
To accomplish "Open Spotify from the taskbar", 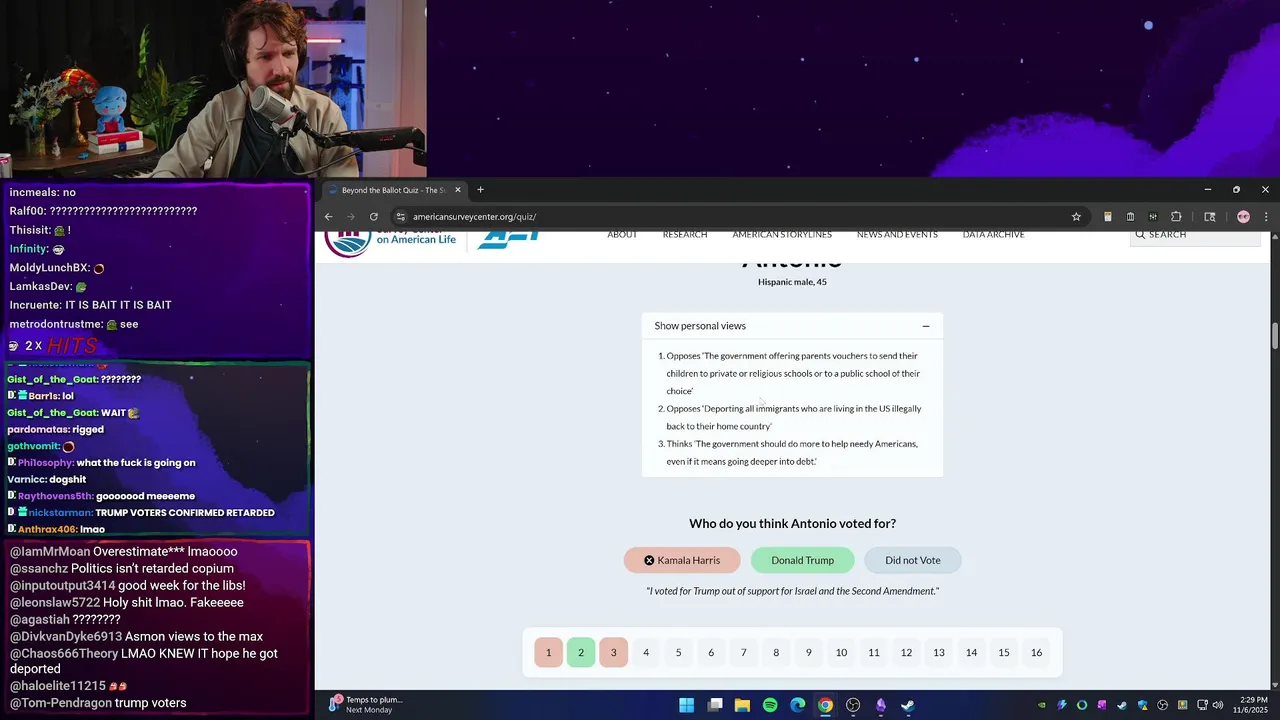I will click(x=770, y=705).
